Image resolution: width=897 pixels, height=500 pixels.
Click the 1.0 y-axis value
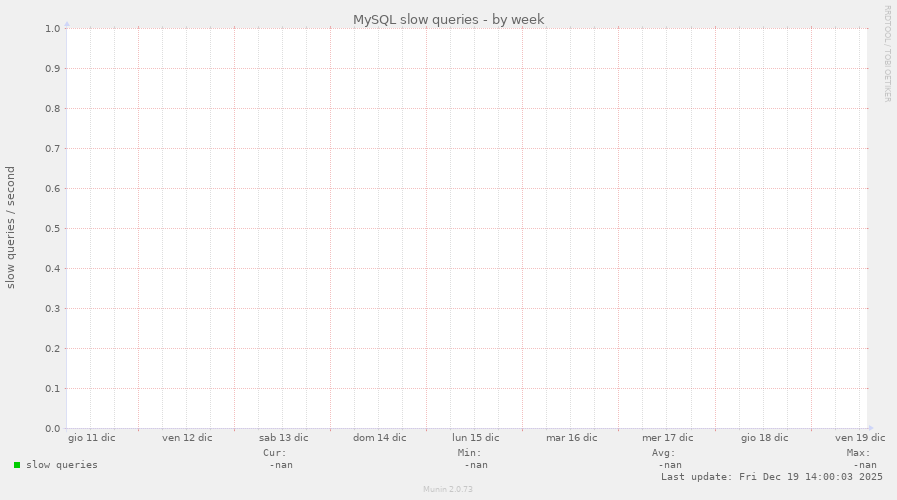[53, 29]
